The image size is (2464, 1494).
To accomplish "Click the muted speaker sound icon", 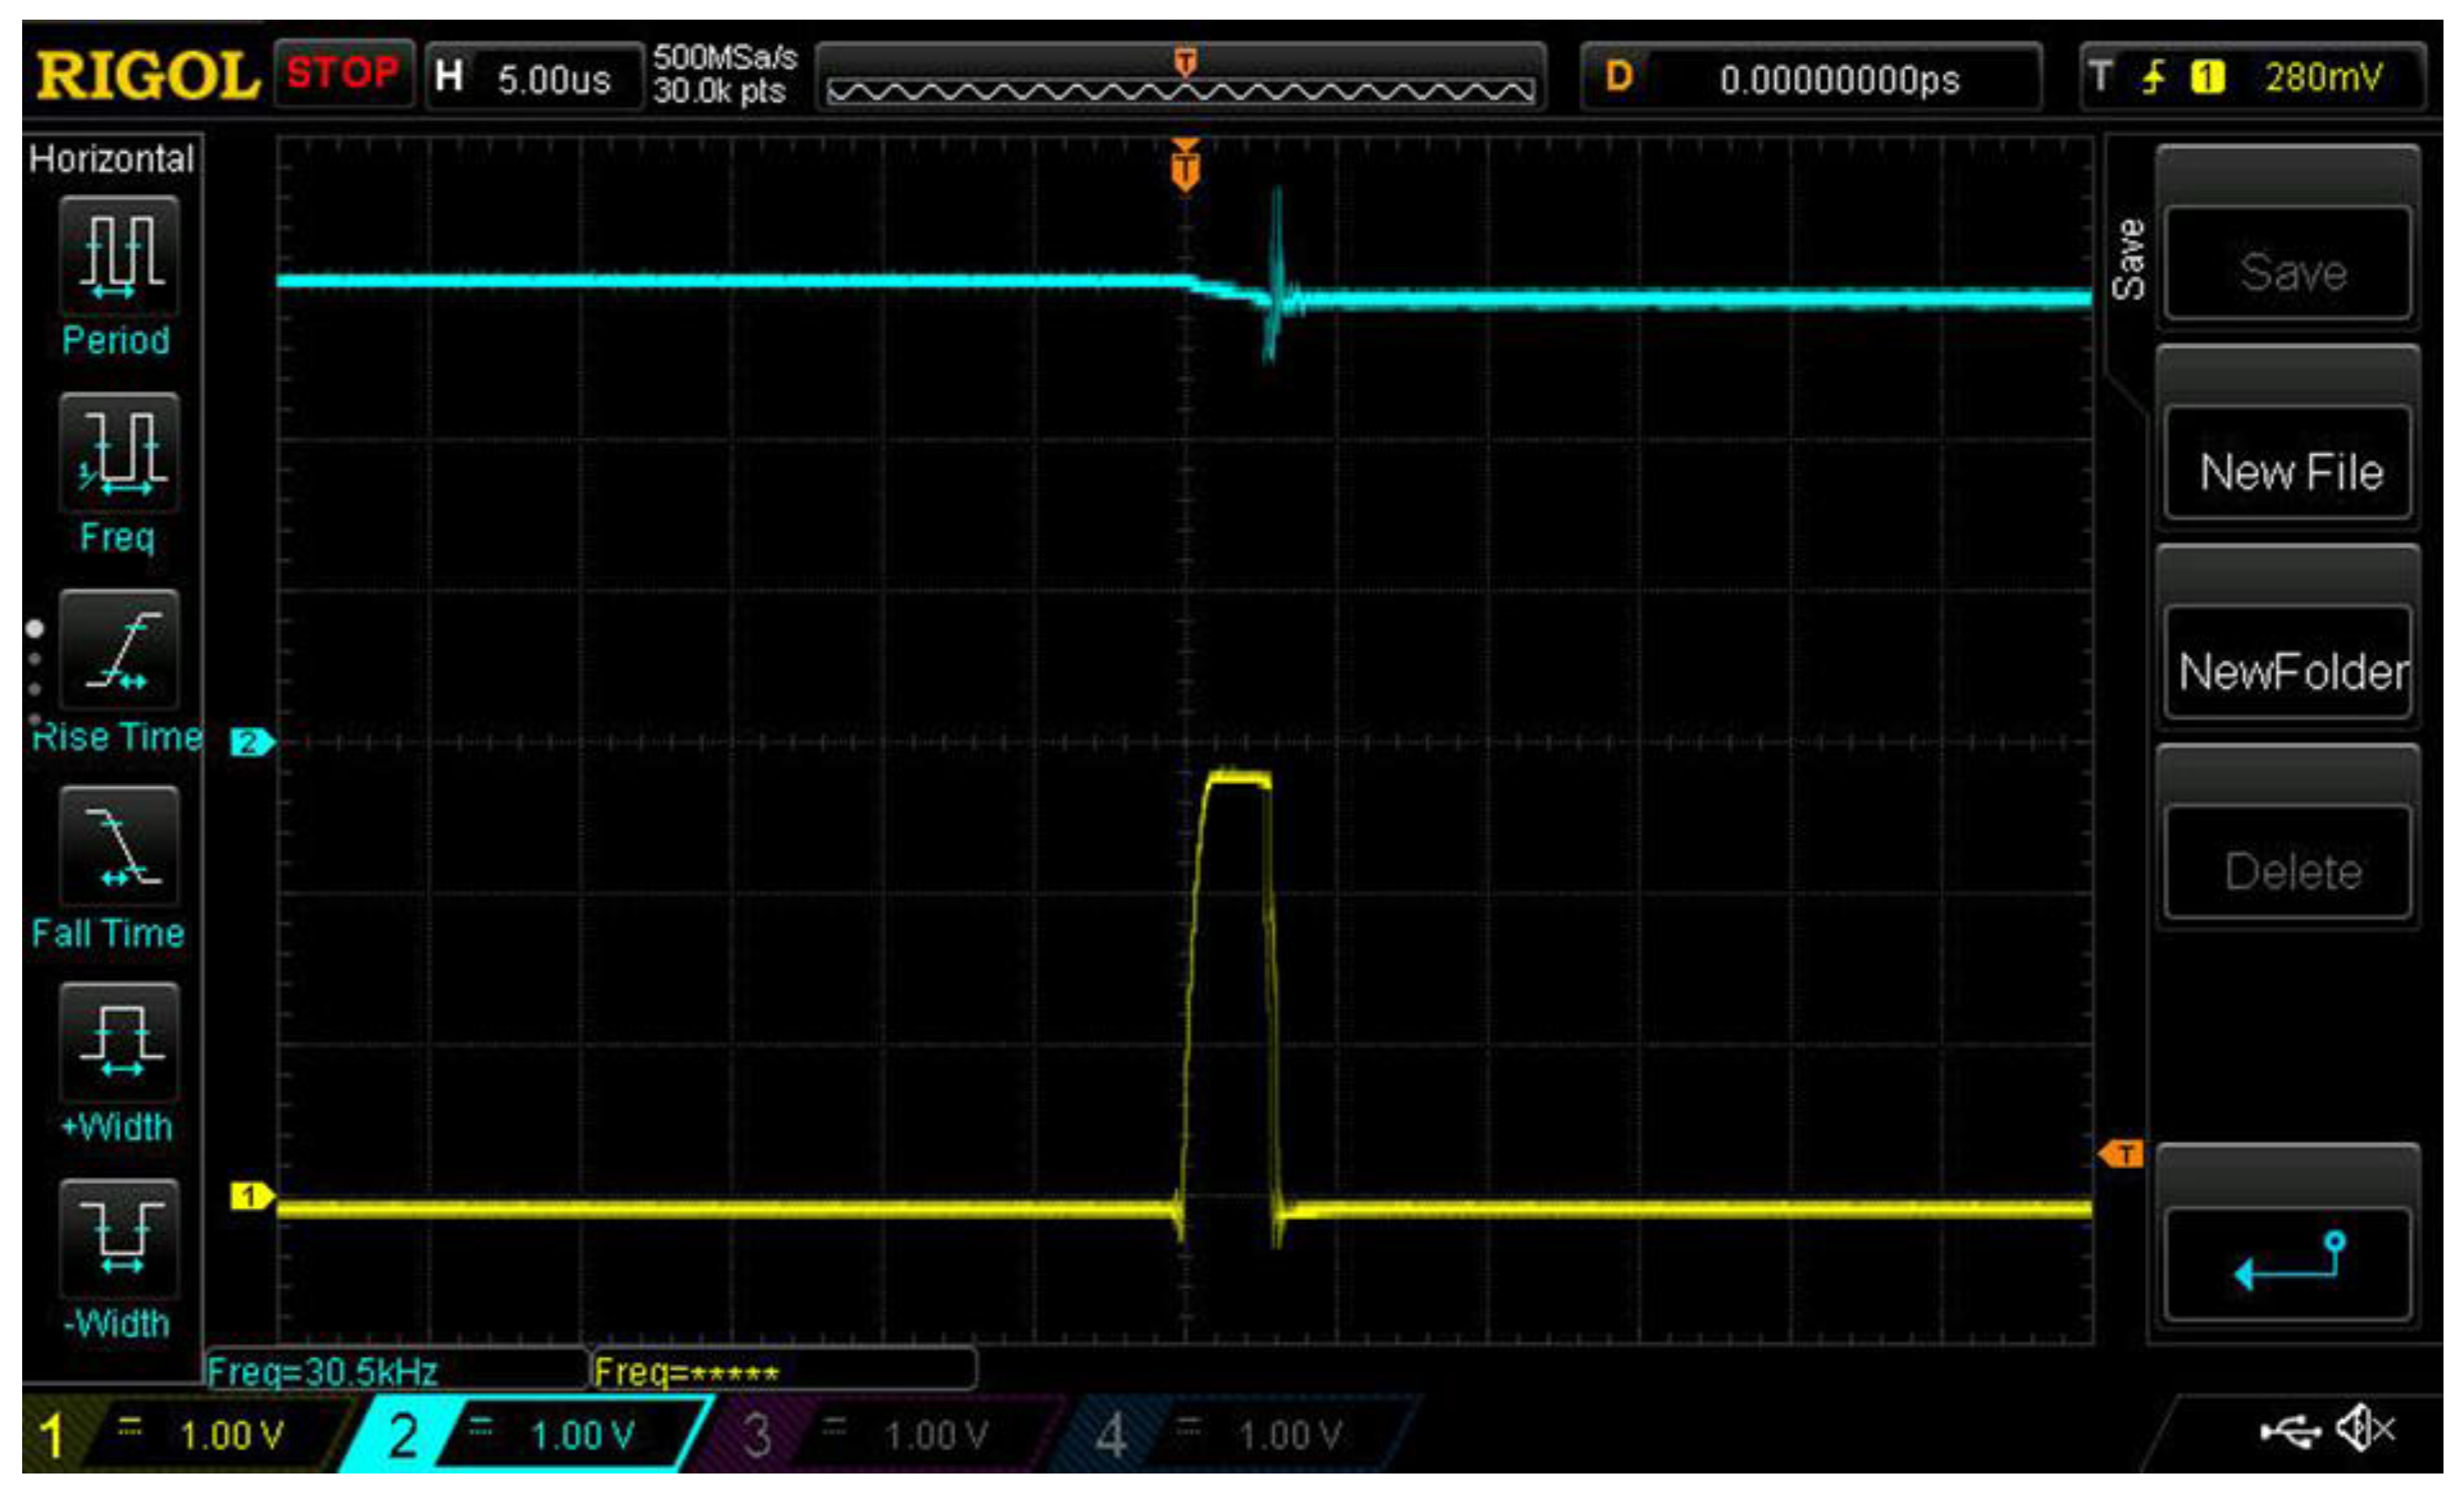I will 2366,1430.
